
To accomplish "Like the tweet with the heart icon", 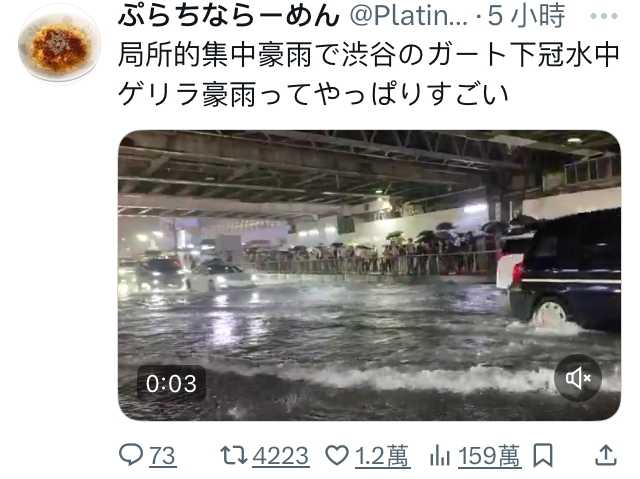I will (337, 455).
